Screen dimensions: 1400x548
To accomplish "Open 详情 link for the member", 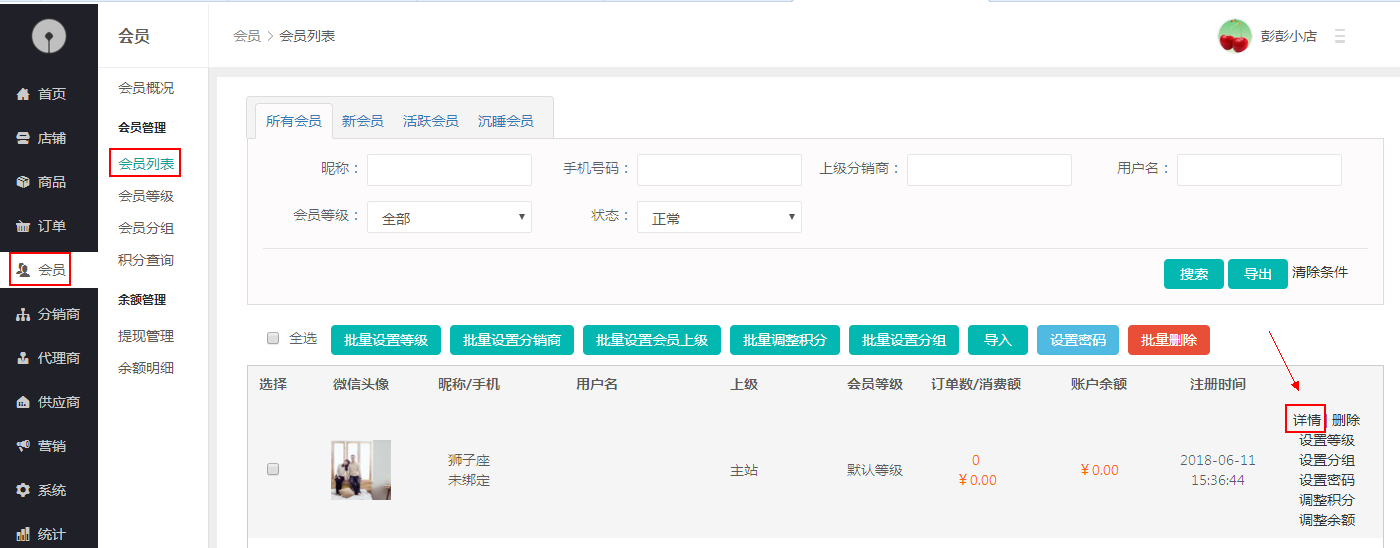I will [1306, 420].
